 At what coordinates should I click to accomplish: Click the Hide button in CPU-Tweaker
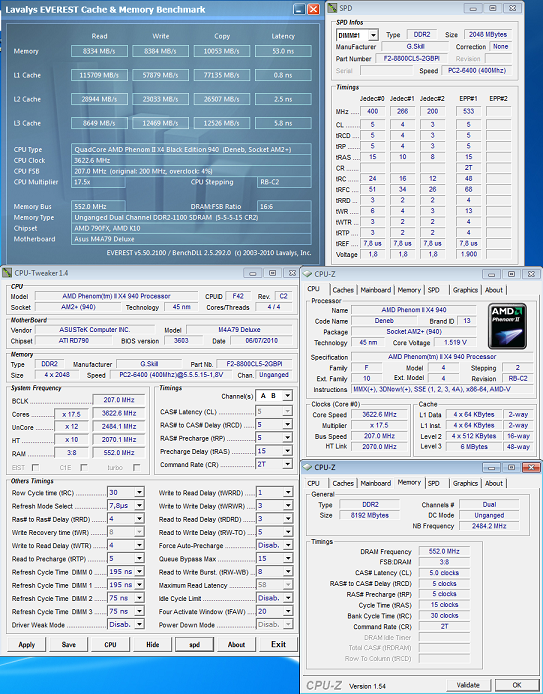(153, 644)
